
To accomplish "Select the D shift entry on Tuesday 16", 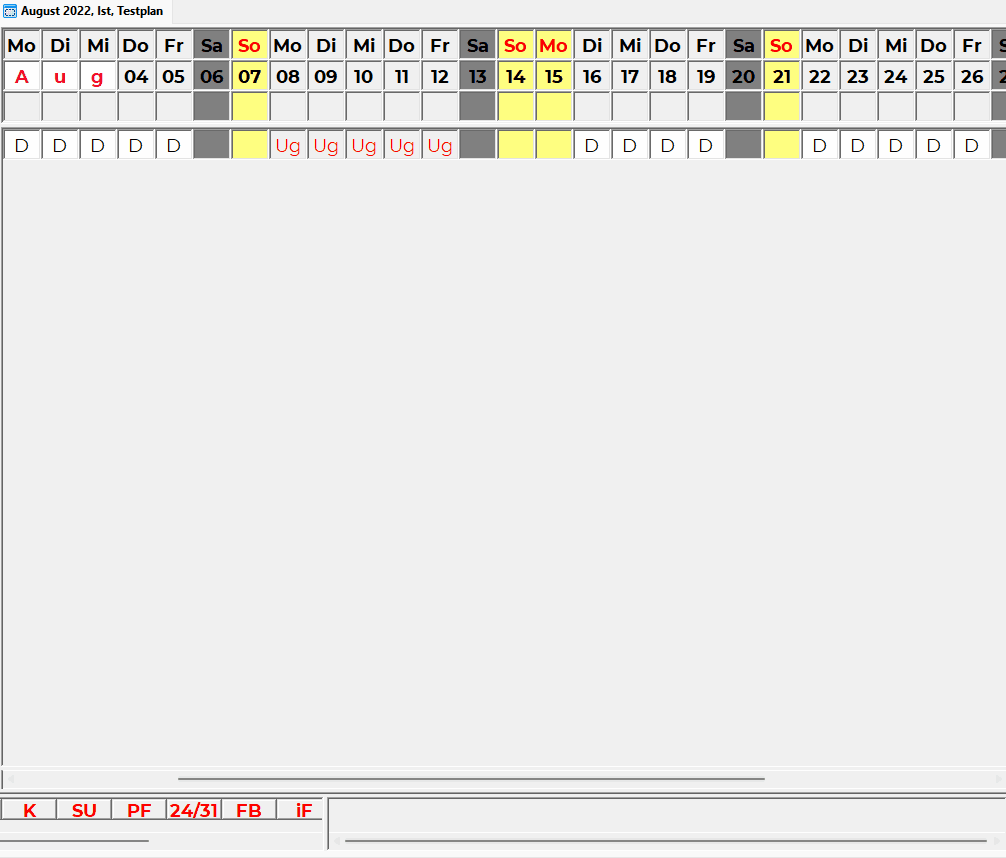I will pos(592,145).
